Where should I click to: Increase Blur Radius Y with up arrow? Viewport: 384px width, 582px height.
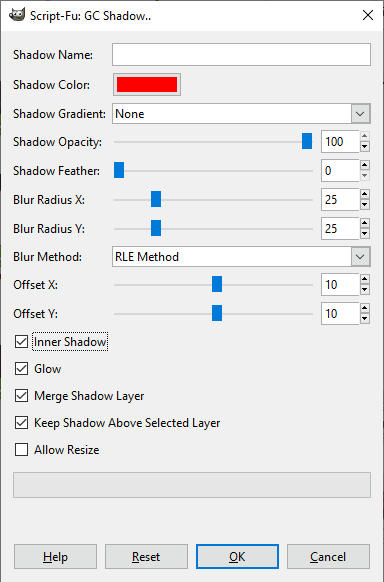tap(365, 223)
